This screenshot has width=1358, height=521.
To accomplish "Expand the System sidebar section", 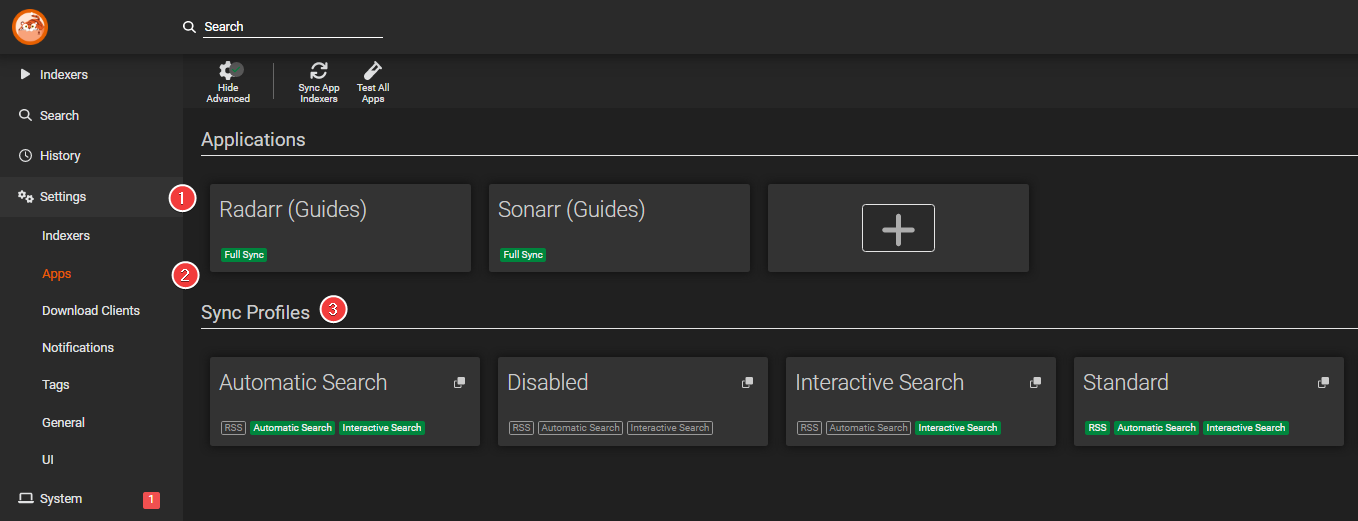I will (60, 499).
